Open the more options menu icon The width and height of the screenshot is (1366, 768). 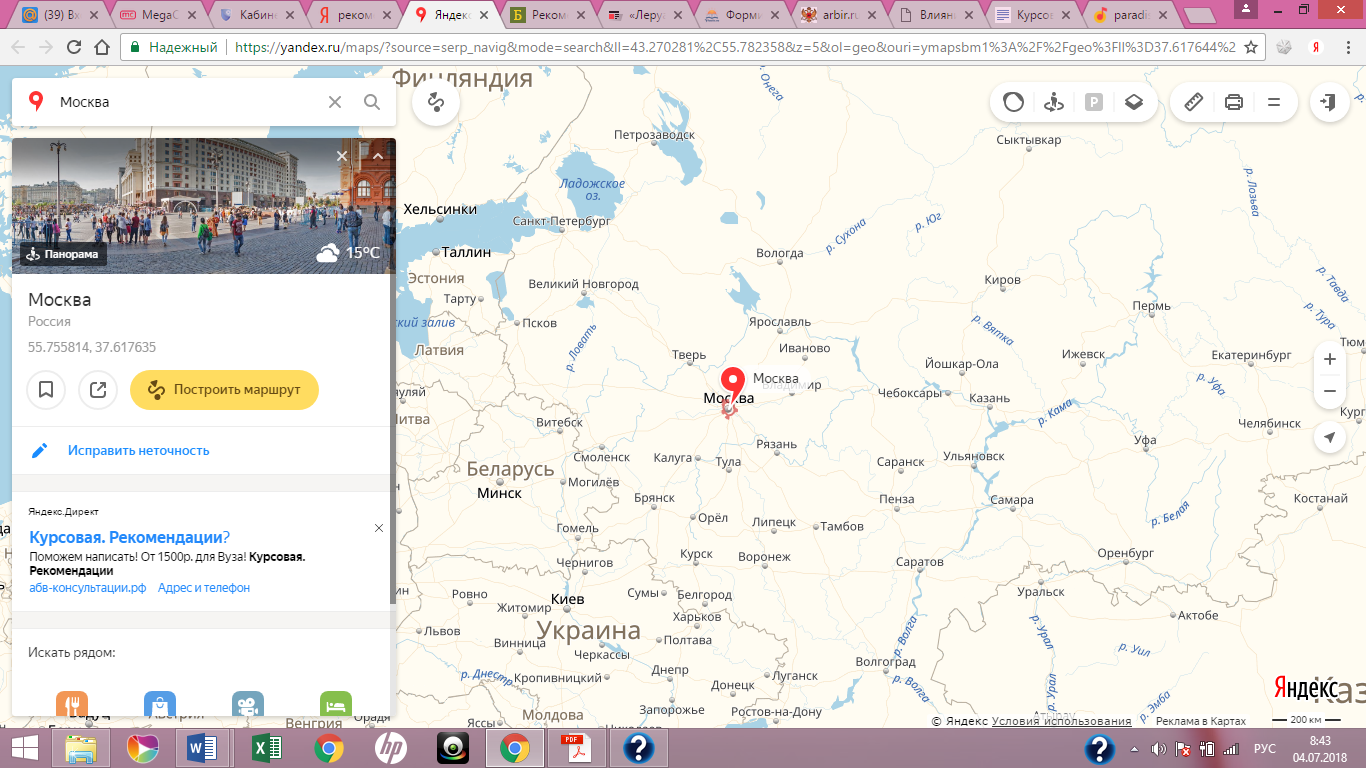(x=1273, y=102)
